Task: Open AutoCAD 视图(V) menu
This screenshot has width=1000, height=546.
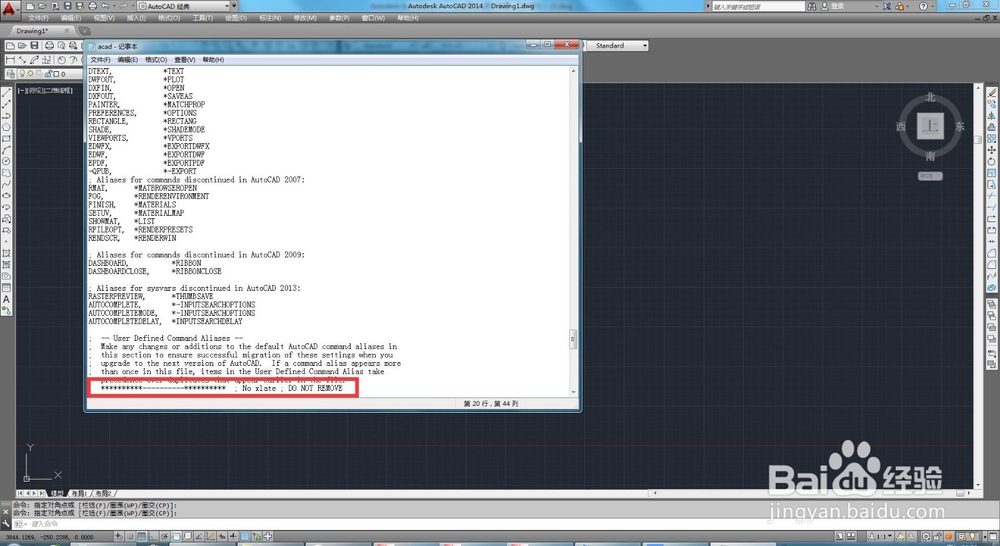Action: click(x=104, y=18)
